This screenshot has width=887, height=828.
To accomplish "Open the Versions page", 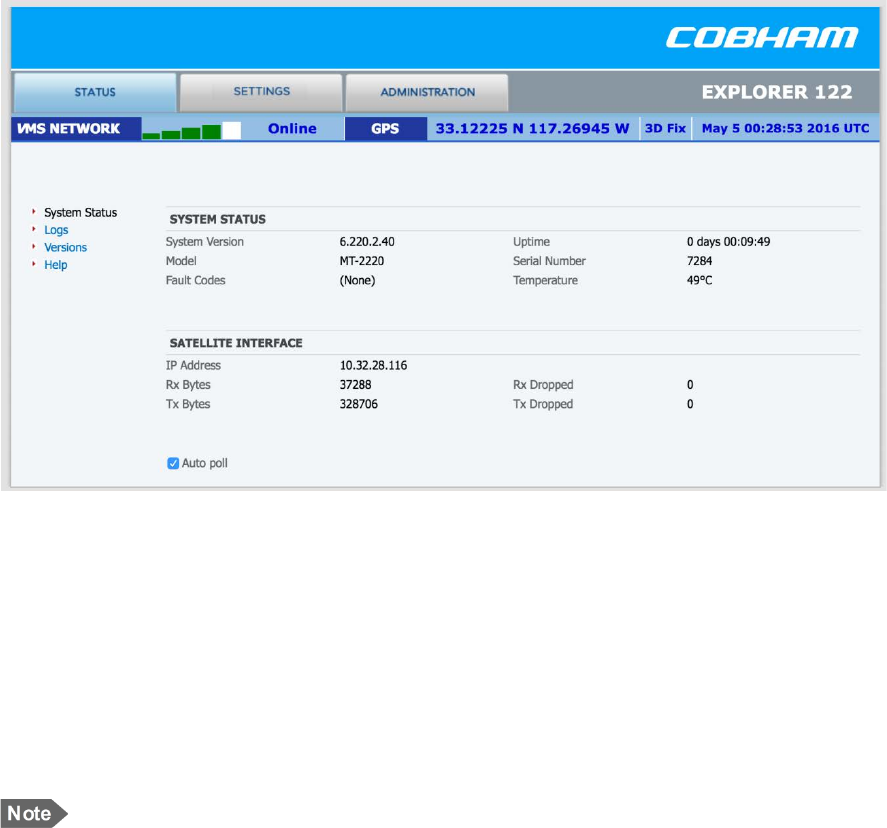I will pos(66,248).
